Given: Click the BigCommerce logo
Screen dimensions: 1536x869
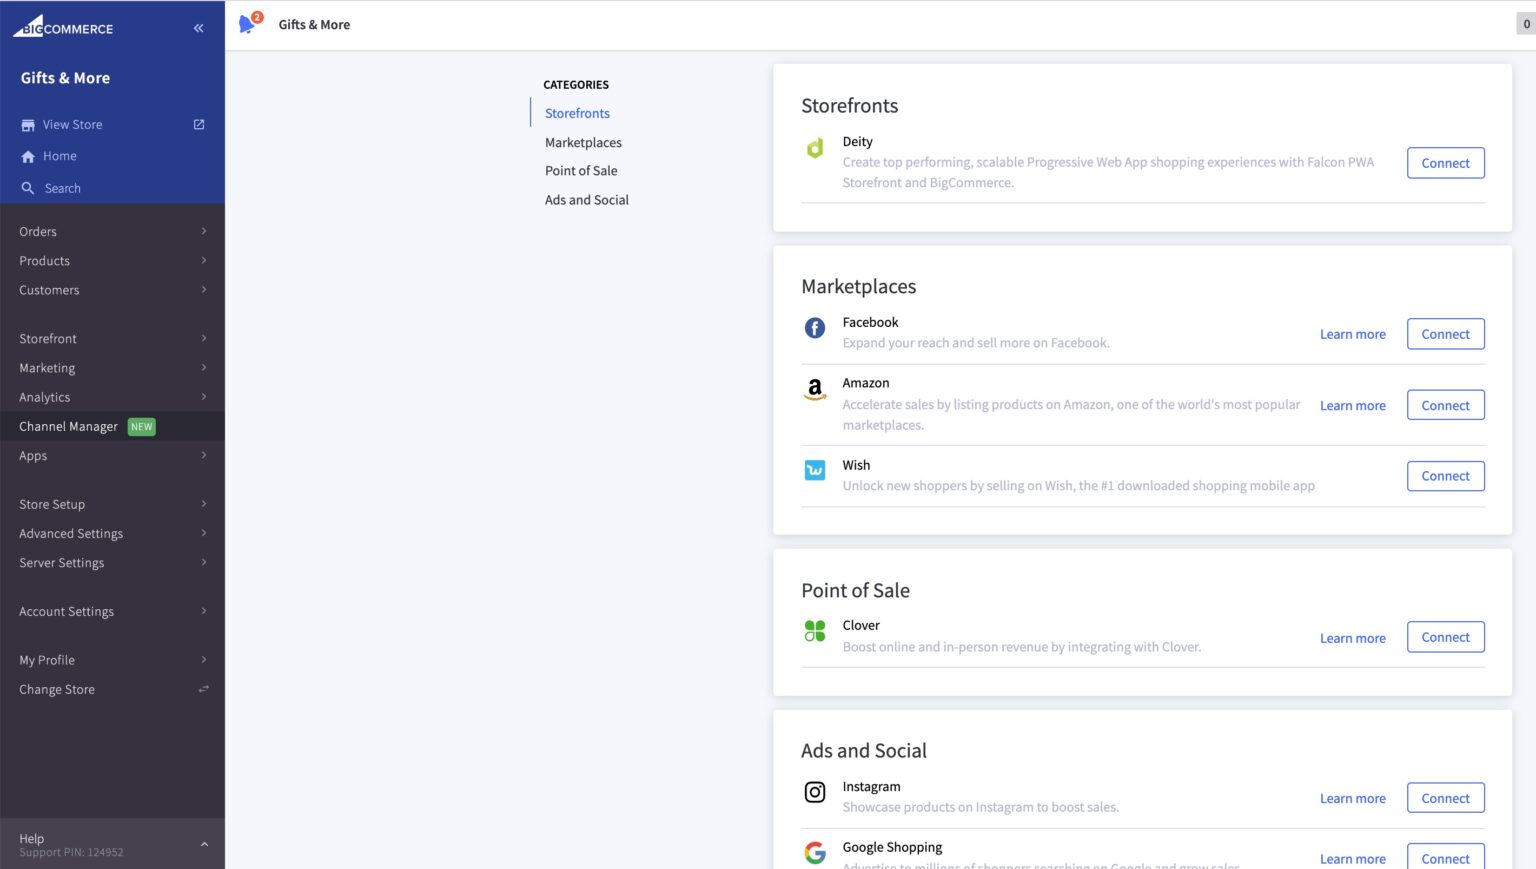Looking at the screenshot, I should pos(63,26).
